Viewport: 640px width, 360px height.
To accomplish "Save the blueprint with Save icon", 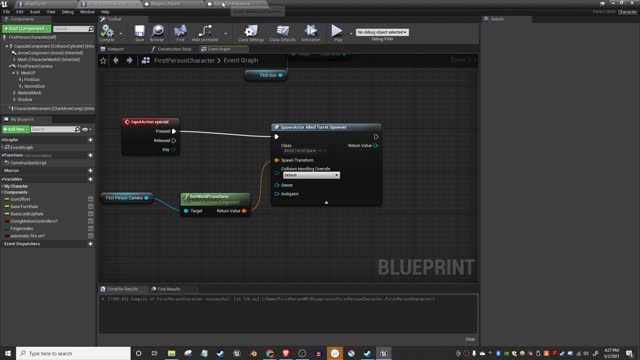I will click(x=139, y=33).
